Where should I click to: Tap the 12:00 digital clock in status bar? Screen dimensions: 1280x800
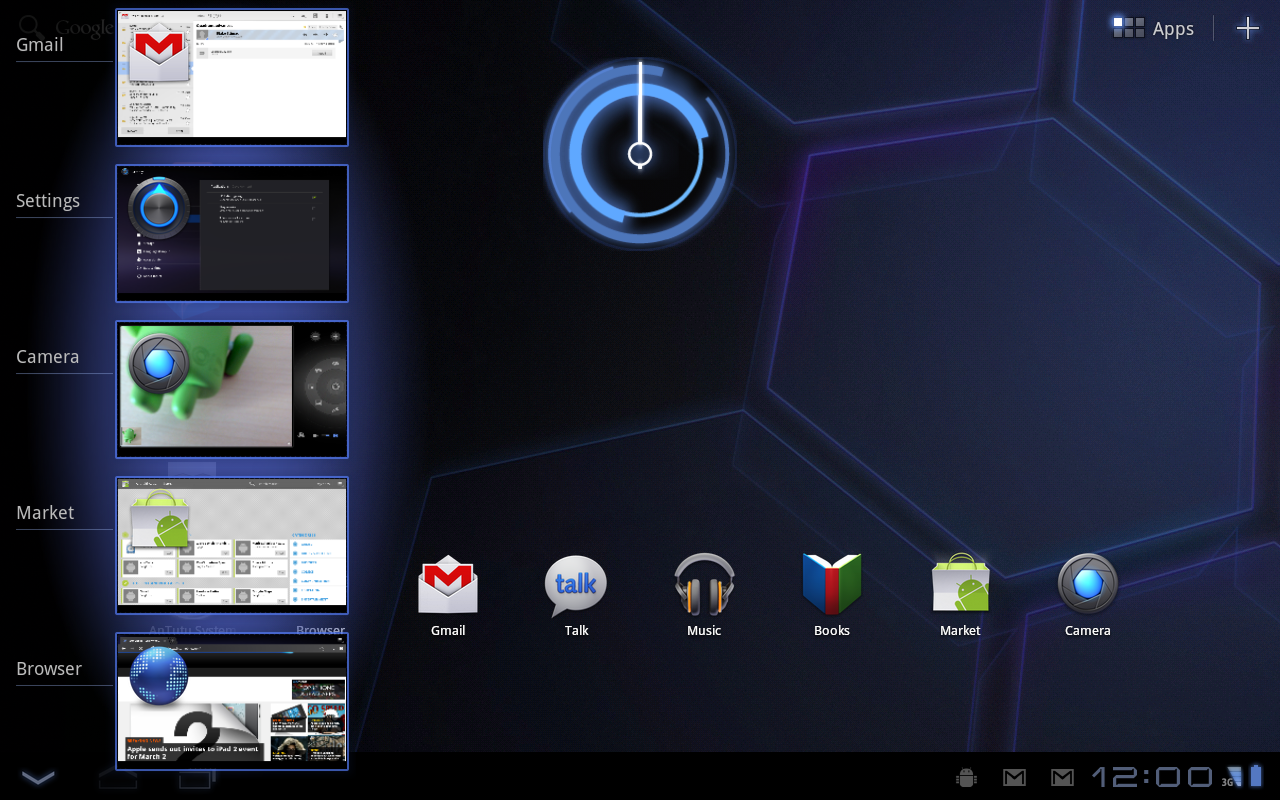point(1152,777)
